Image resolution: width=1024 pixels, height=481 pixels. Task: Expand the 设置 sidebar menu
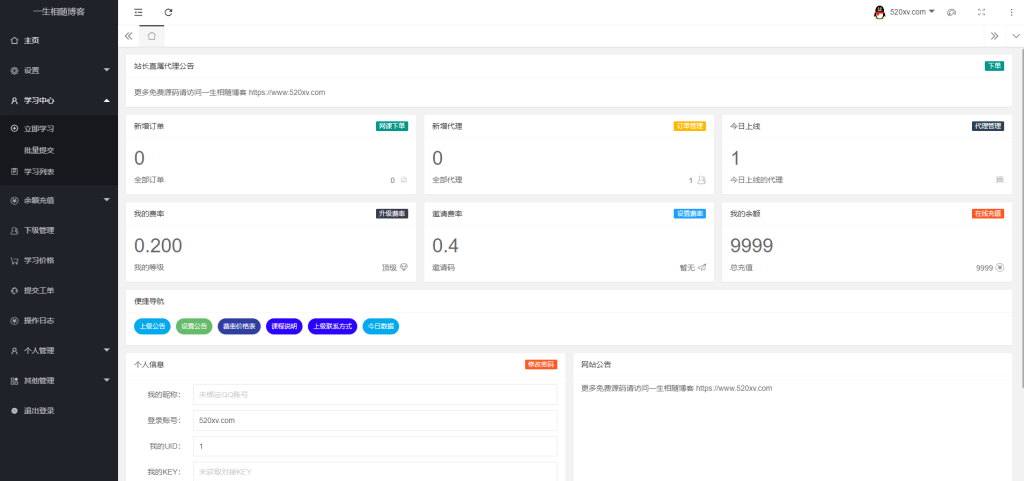click(58, 70)
